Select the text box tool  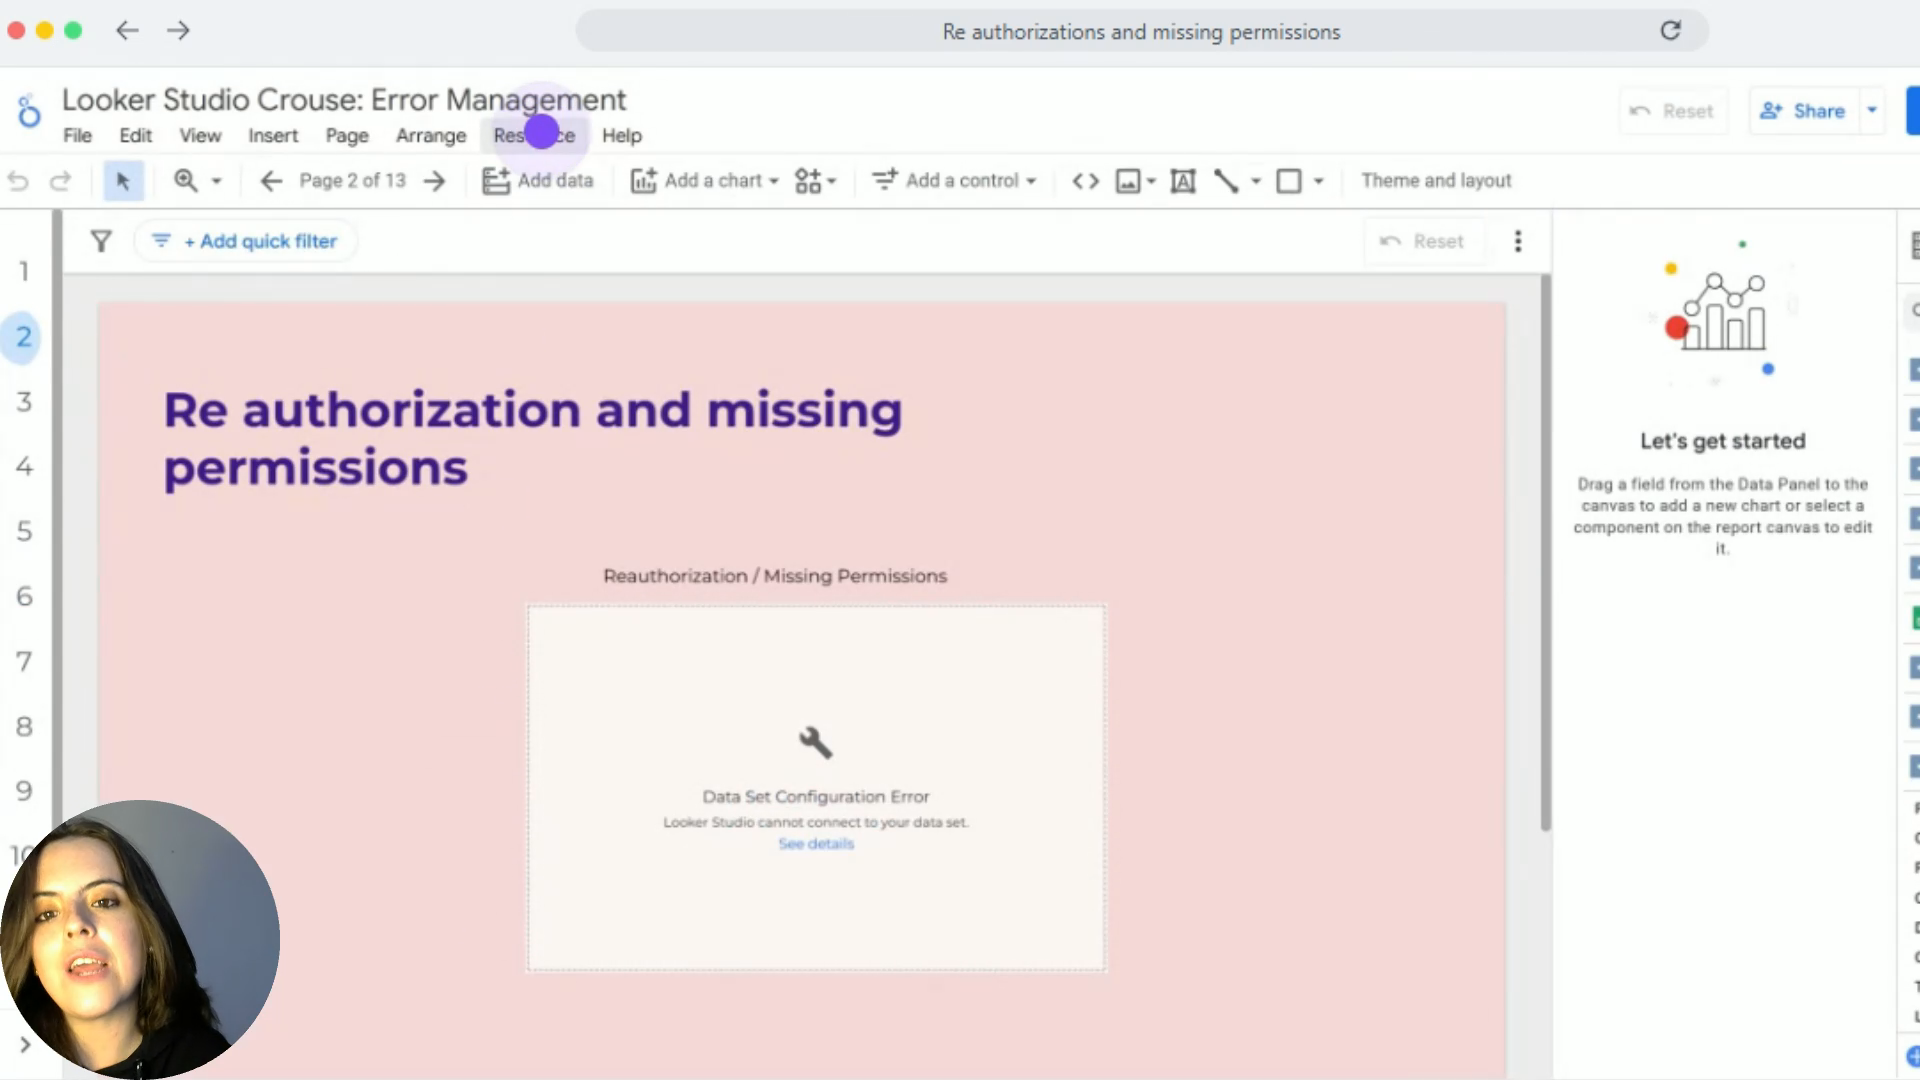click(x=1183, y=181)
